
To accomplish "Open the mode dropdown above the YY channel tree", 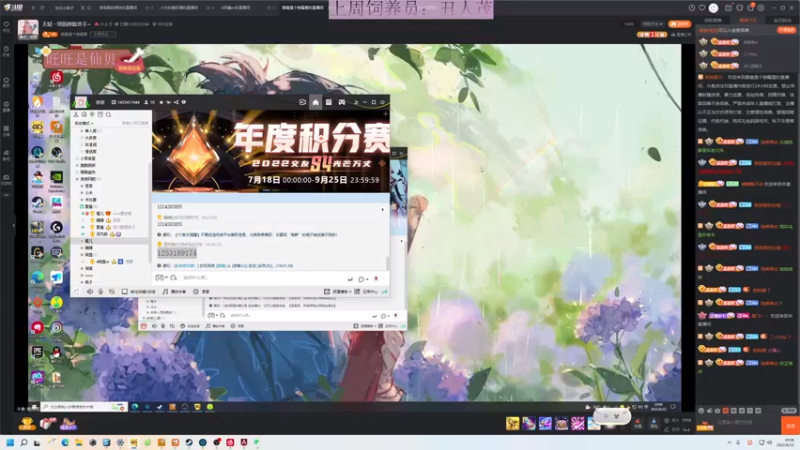I will tap(84, 123).
